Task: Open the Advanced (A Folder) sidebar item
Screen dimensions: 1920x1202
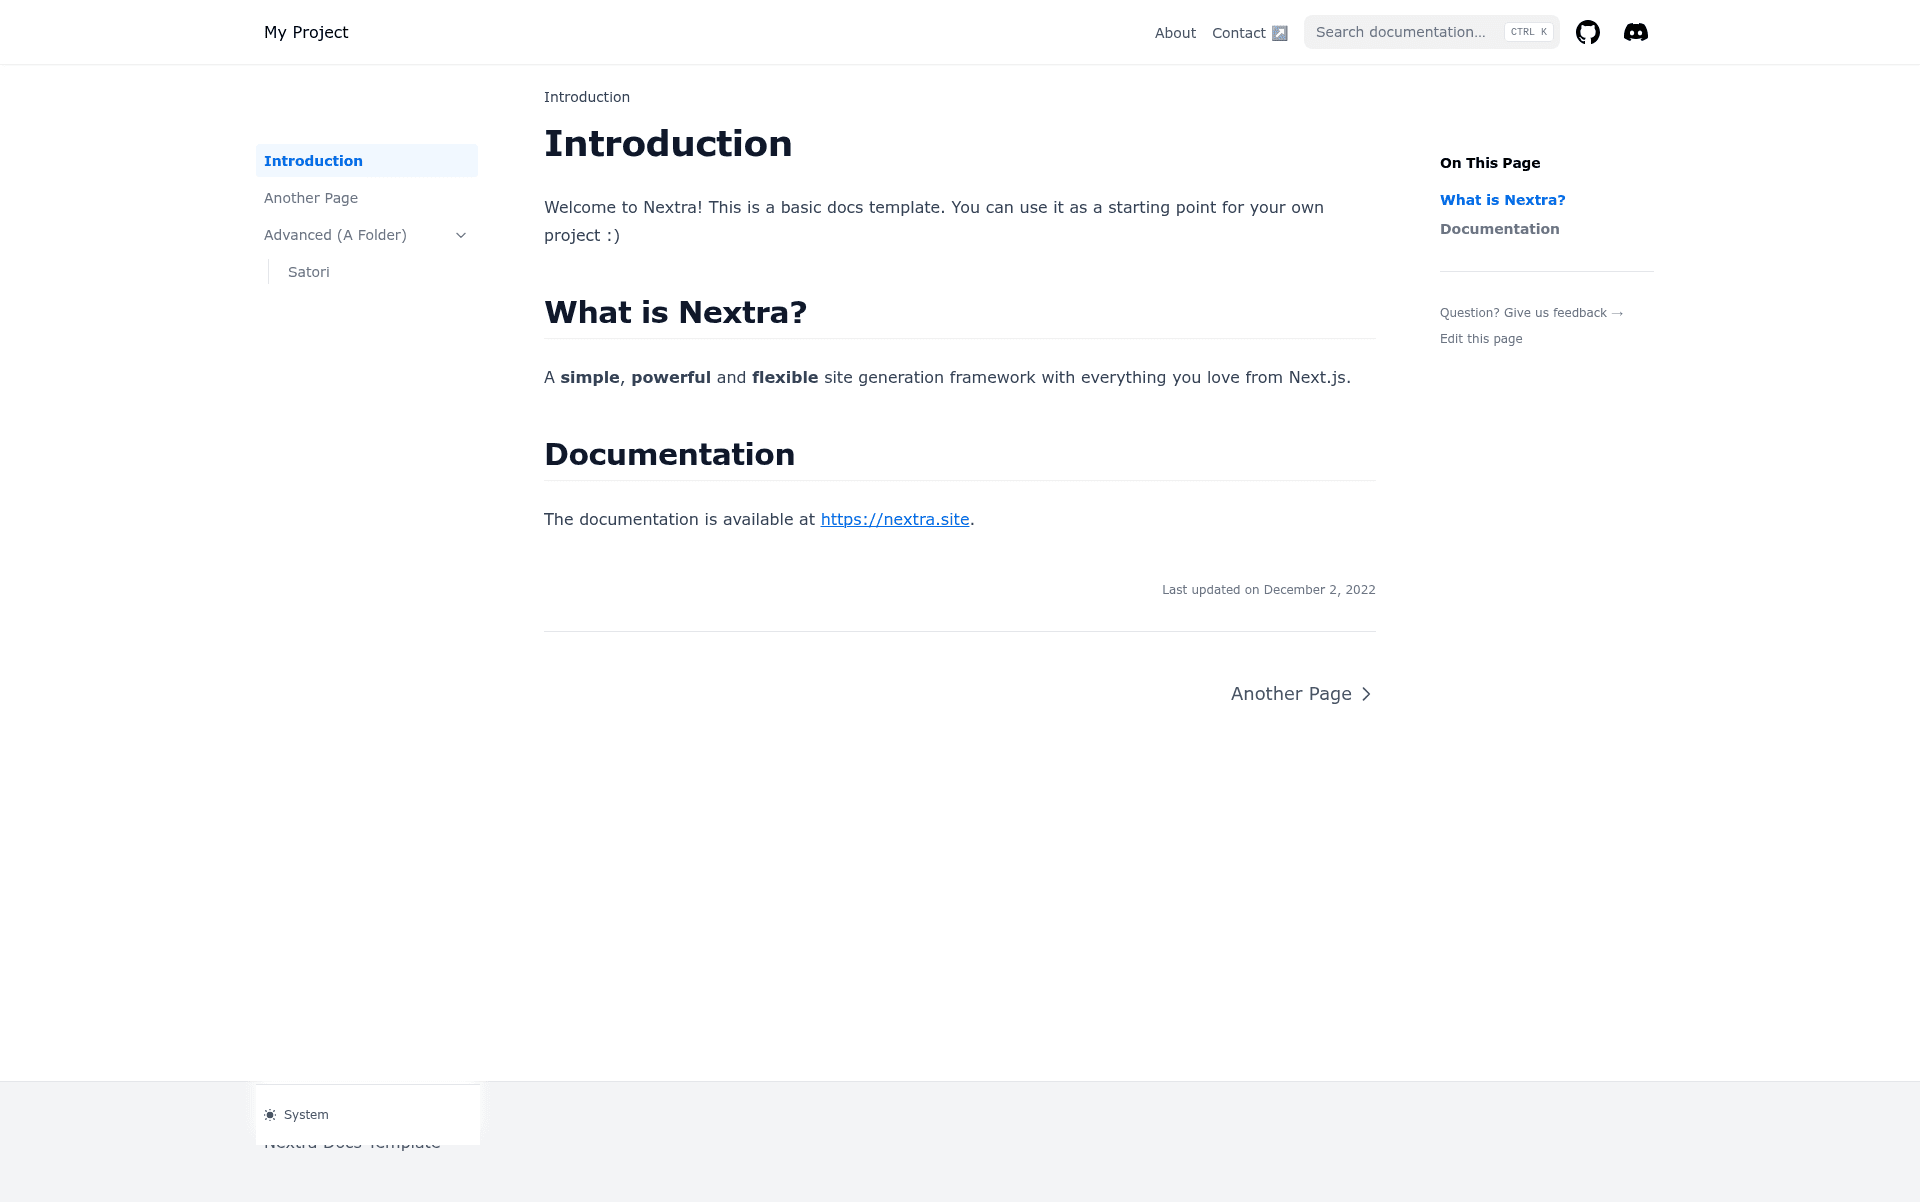Action: [367, 235]
